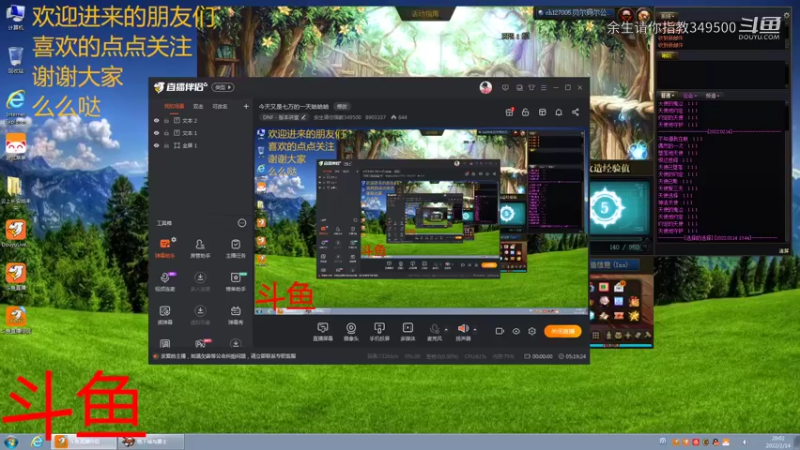The height and width of the screenshot is (450, 800).
Task: Toggle visibility eye for 文本 1 source
Action: 156,133
